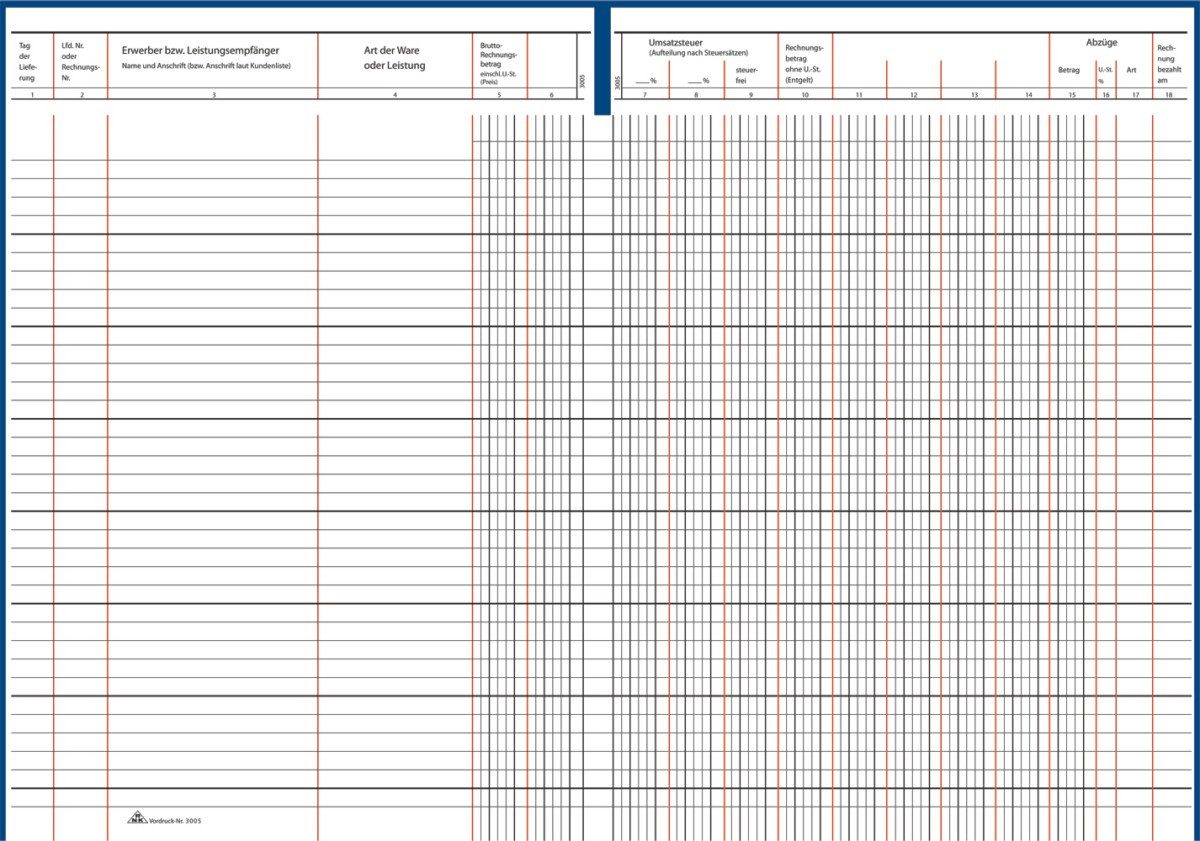Select the 'Tag der Lieferung' column header
The image size is (1200, 841).
coord(27,61)
